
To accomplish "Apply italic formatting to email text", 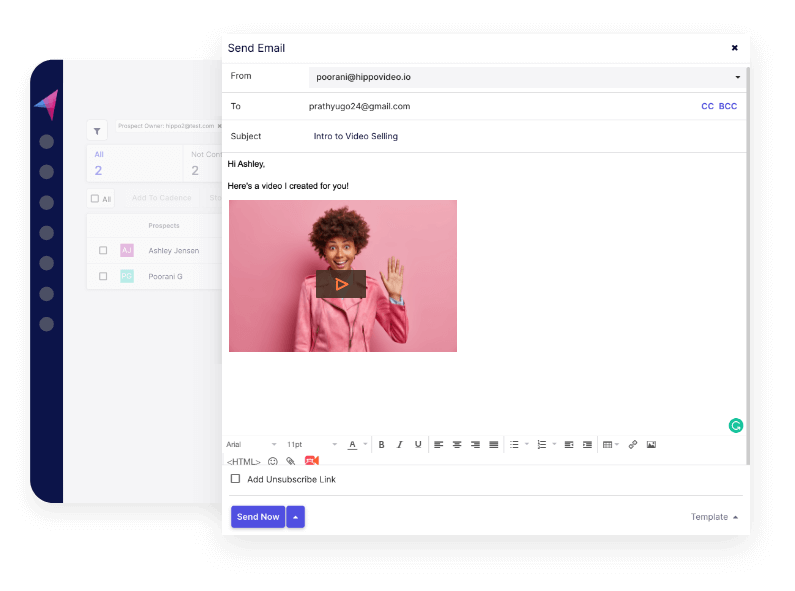I will (x=399, y=445).
